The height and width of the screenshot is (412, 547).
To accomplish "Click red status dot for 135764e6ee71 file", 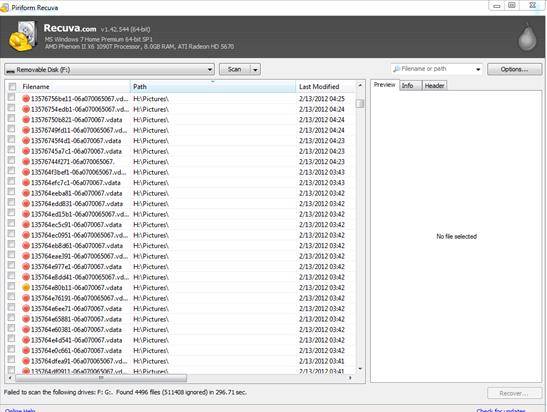I will coord(26,308).
